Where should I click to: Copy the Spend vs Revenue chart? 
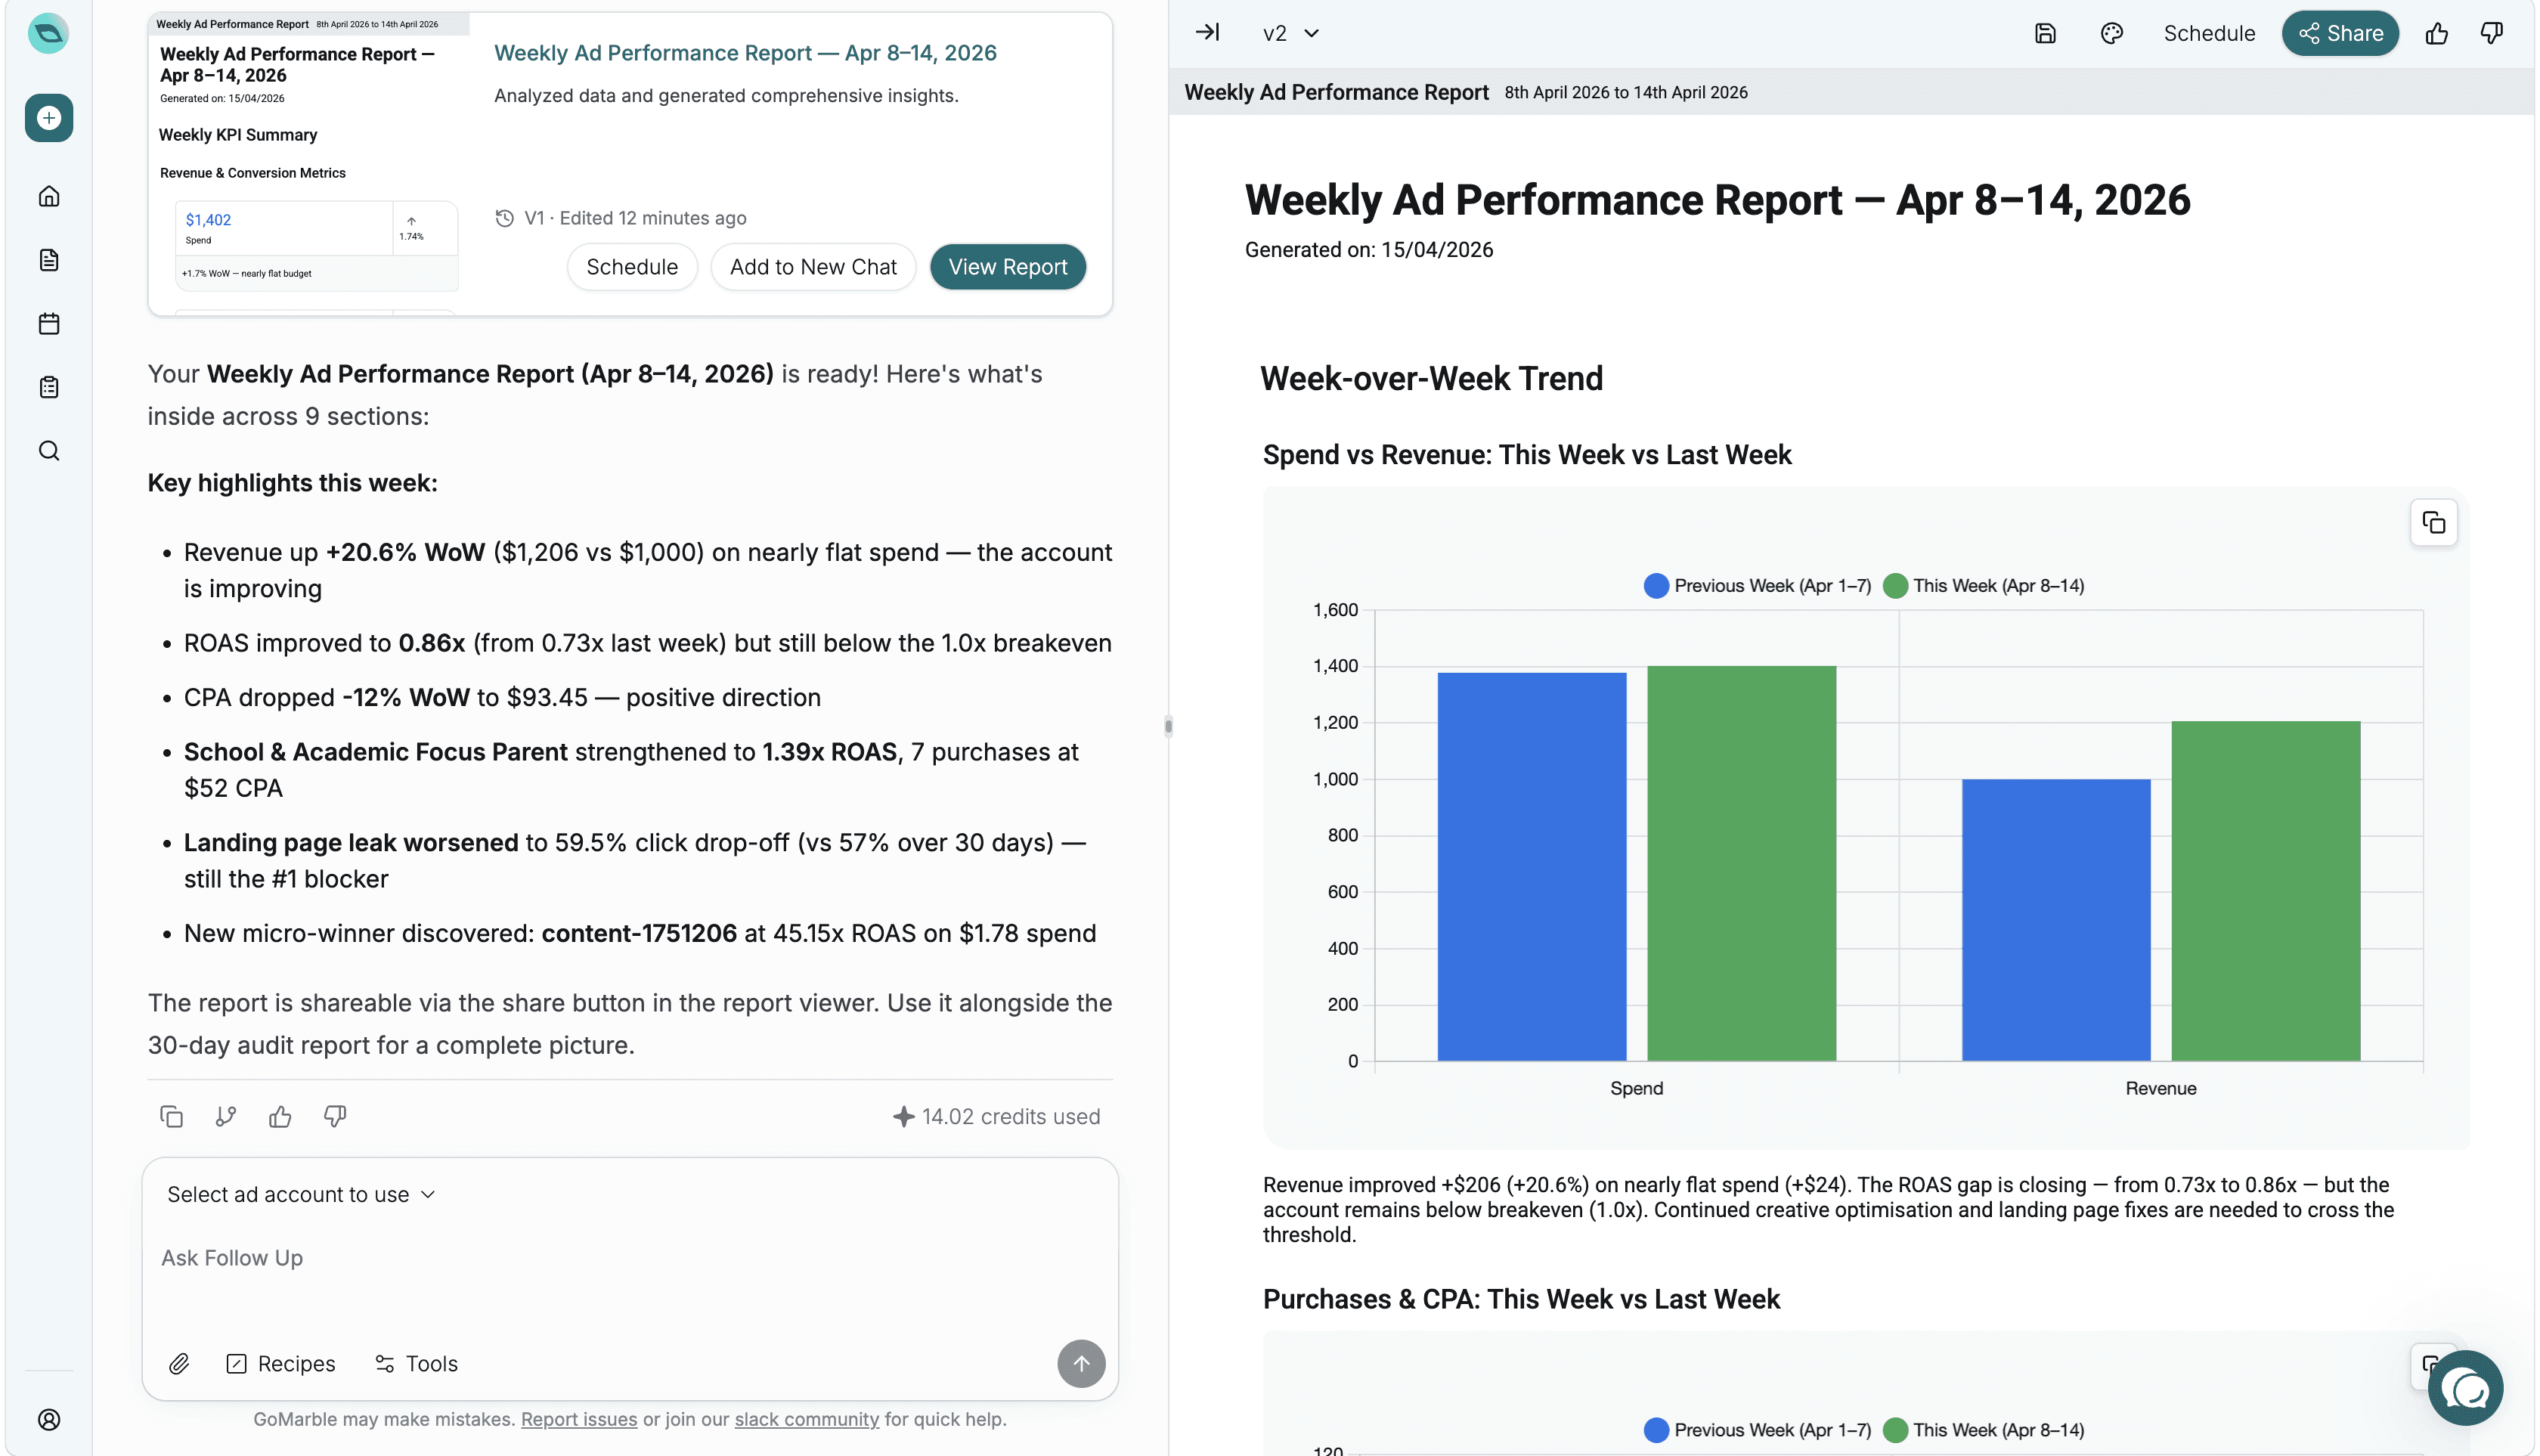click(x=2433, y=523)
